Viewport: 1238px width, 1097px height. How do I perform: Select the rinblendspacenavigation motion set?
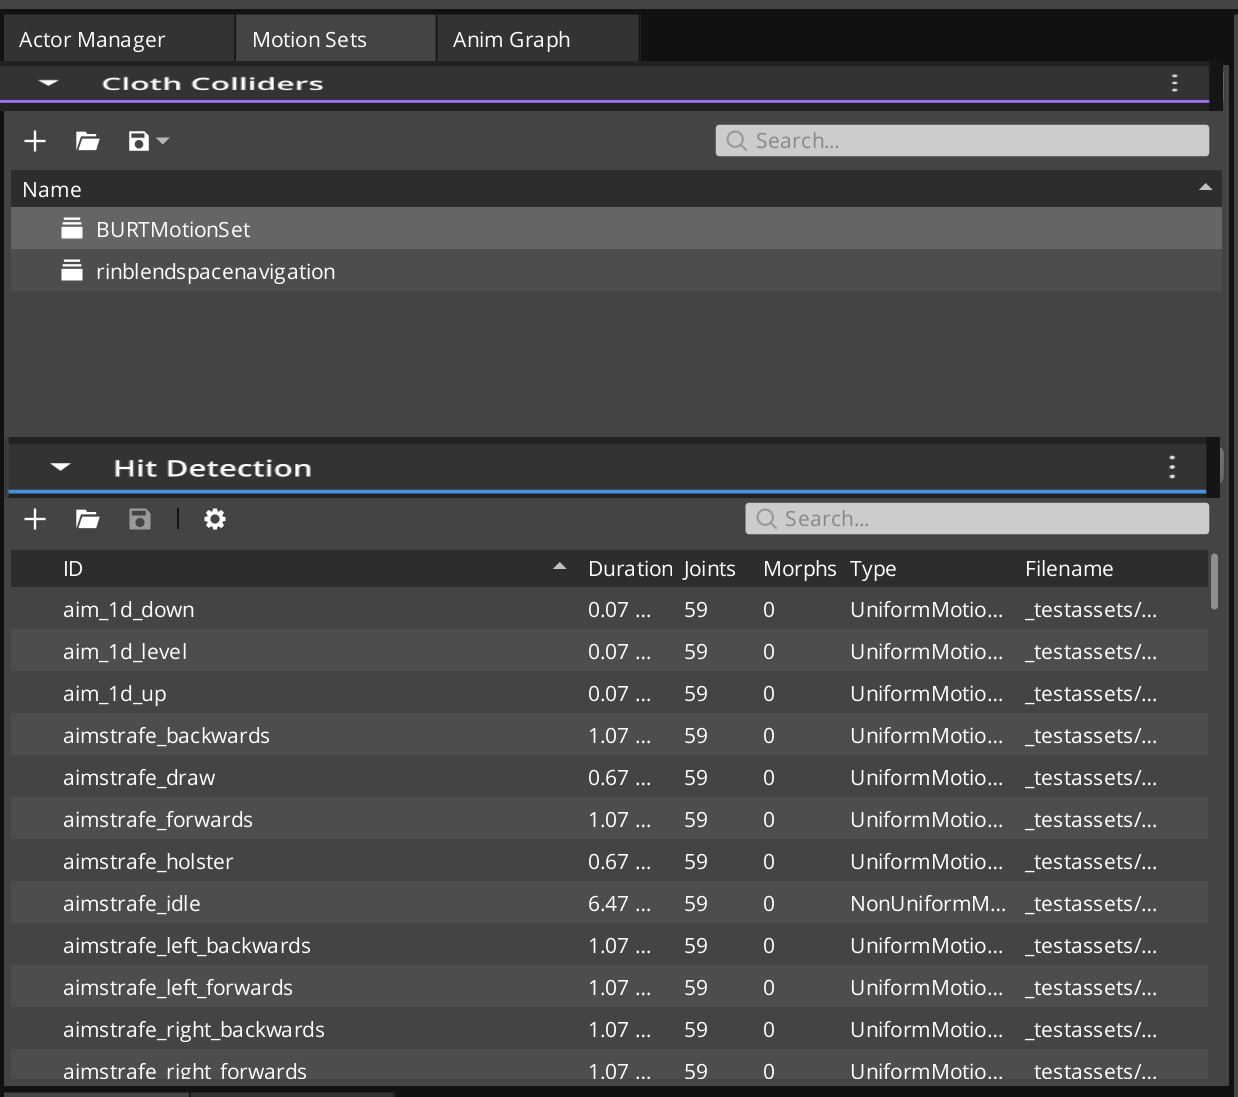tap(215, 270)
